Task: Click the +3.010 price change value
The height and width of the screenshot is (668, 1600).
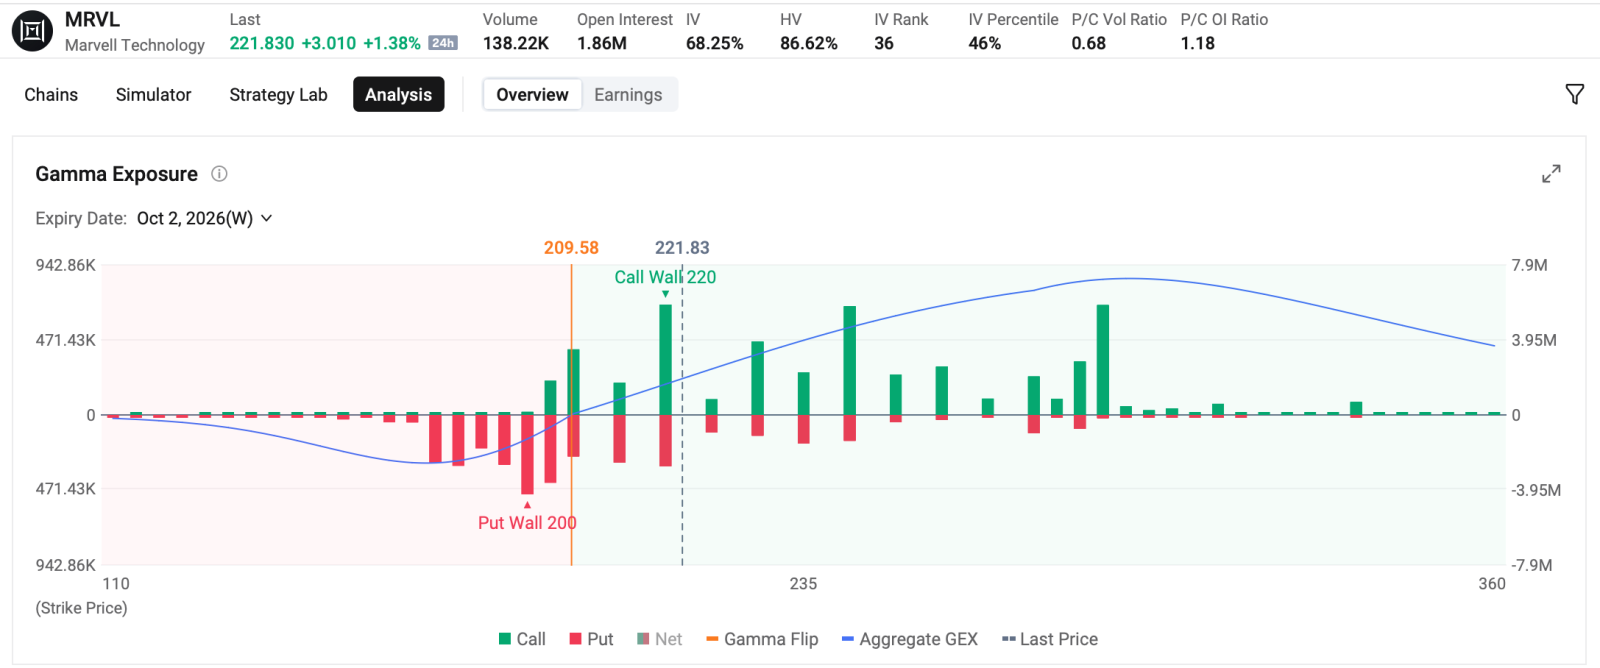Action: coord(329,43)
